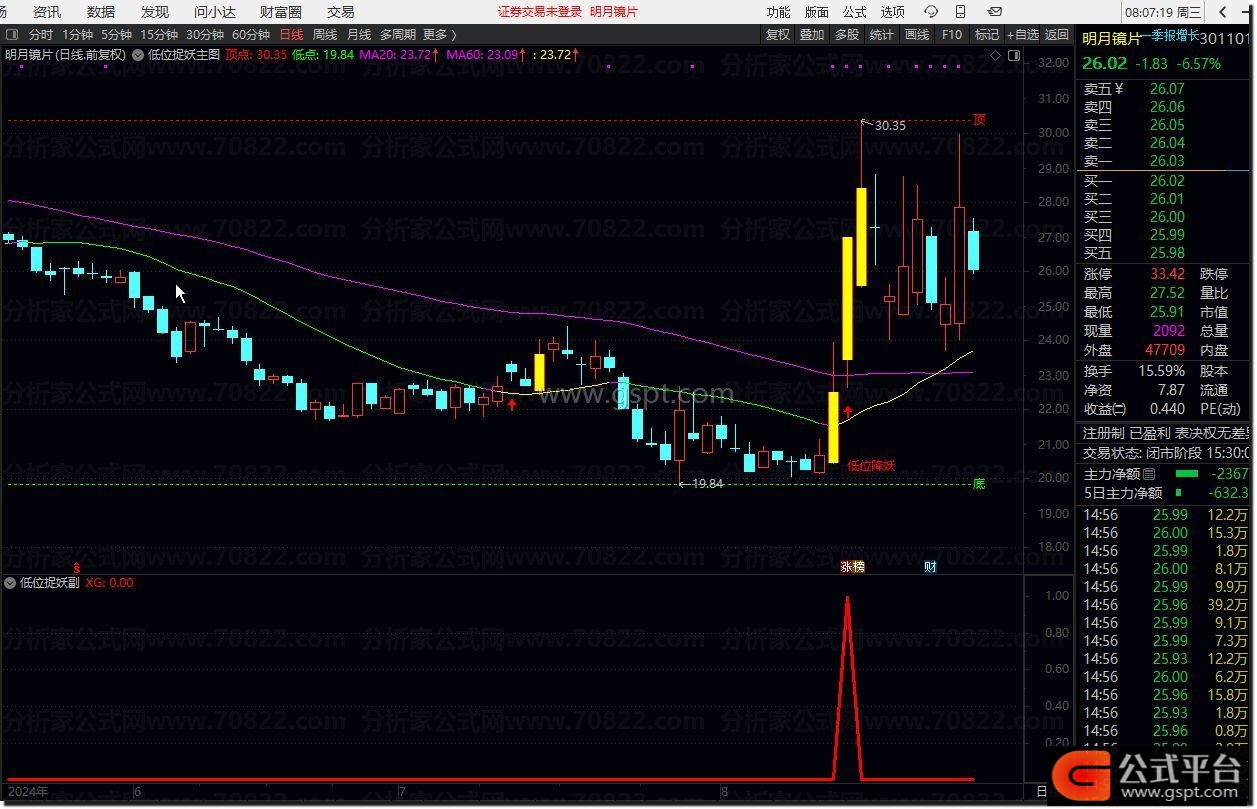Switch to 5分钟 chart period
This screenshot has height=809, width=1257.
(116, 34)
